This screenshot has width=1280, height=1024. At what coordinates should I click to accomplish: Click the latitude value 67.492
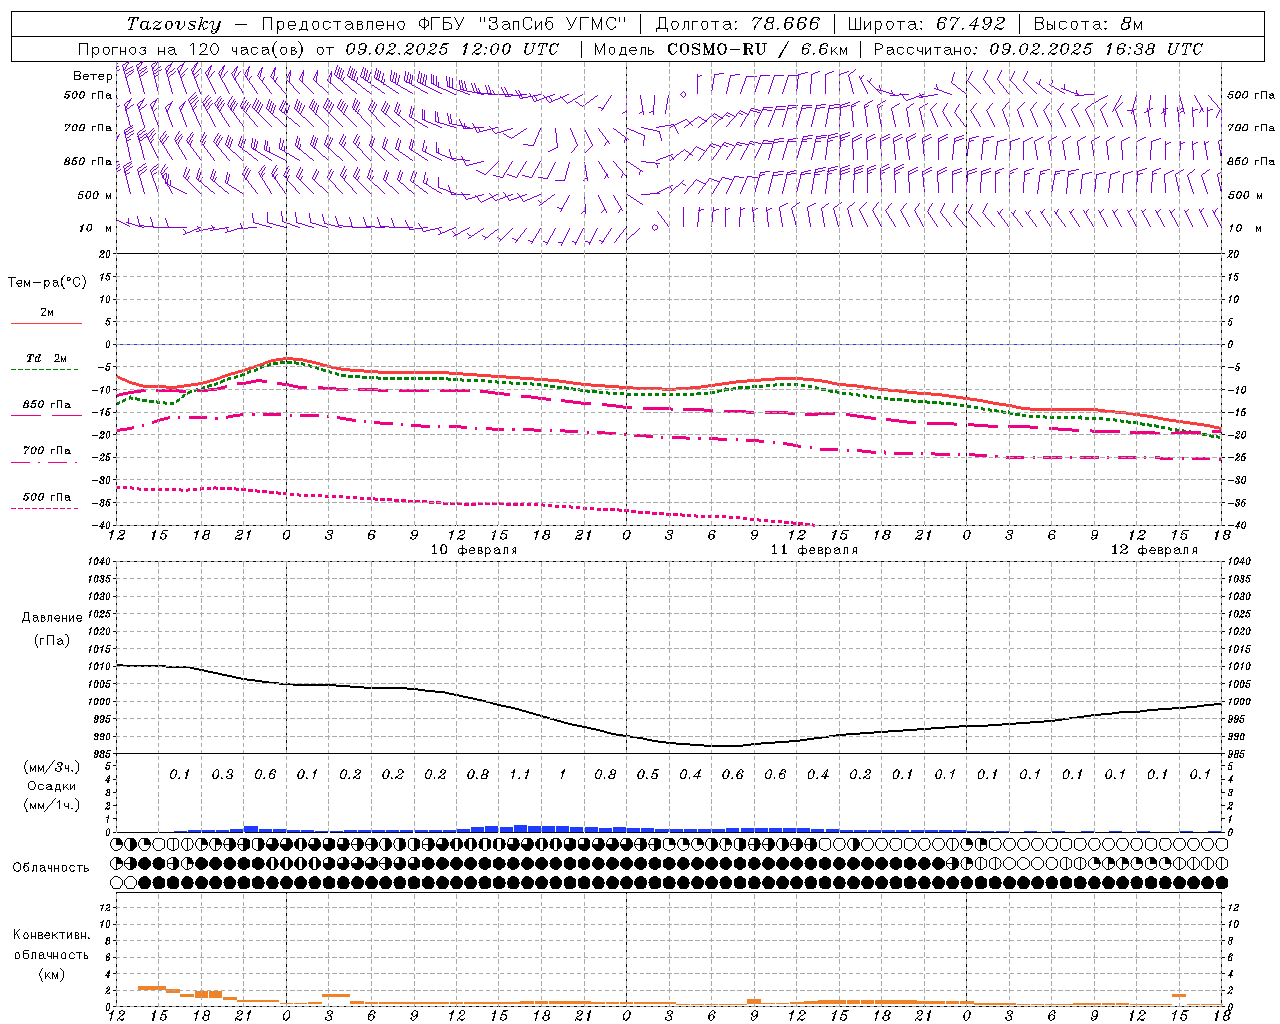tap(970, 24)
